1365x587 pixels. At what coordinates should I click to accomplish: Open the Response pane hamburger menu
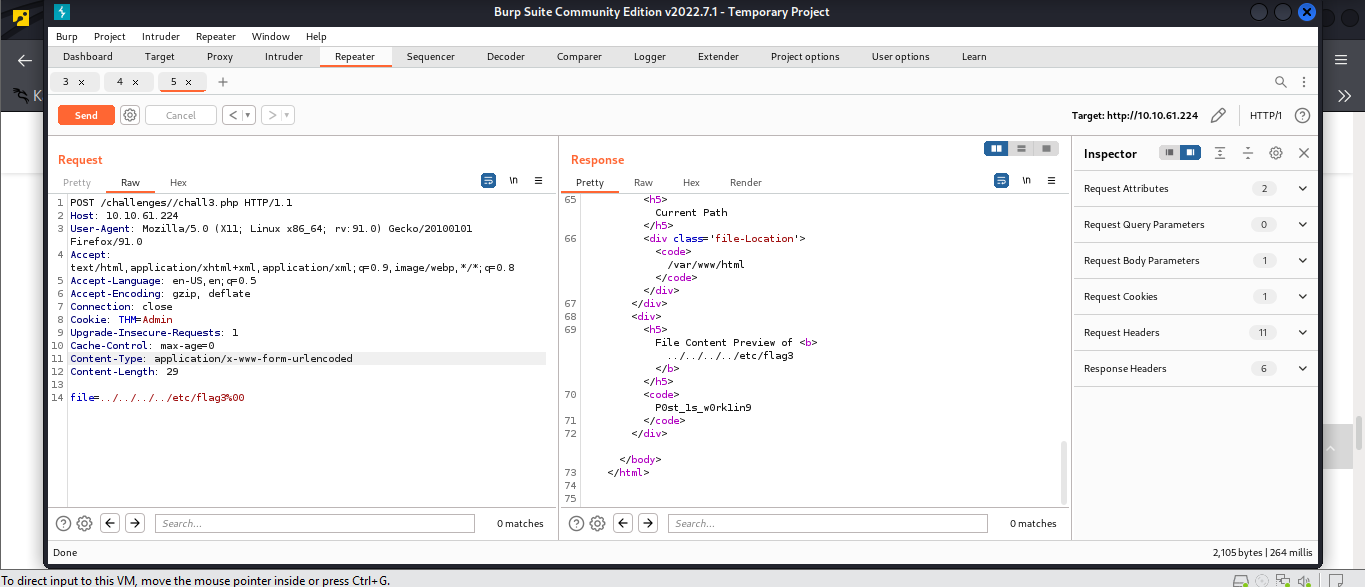(x=1051, y=181)
